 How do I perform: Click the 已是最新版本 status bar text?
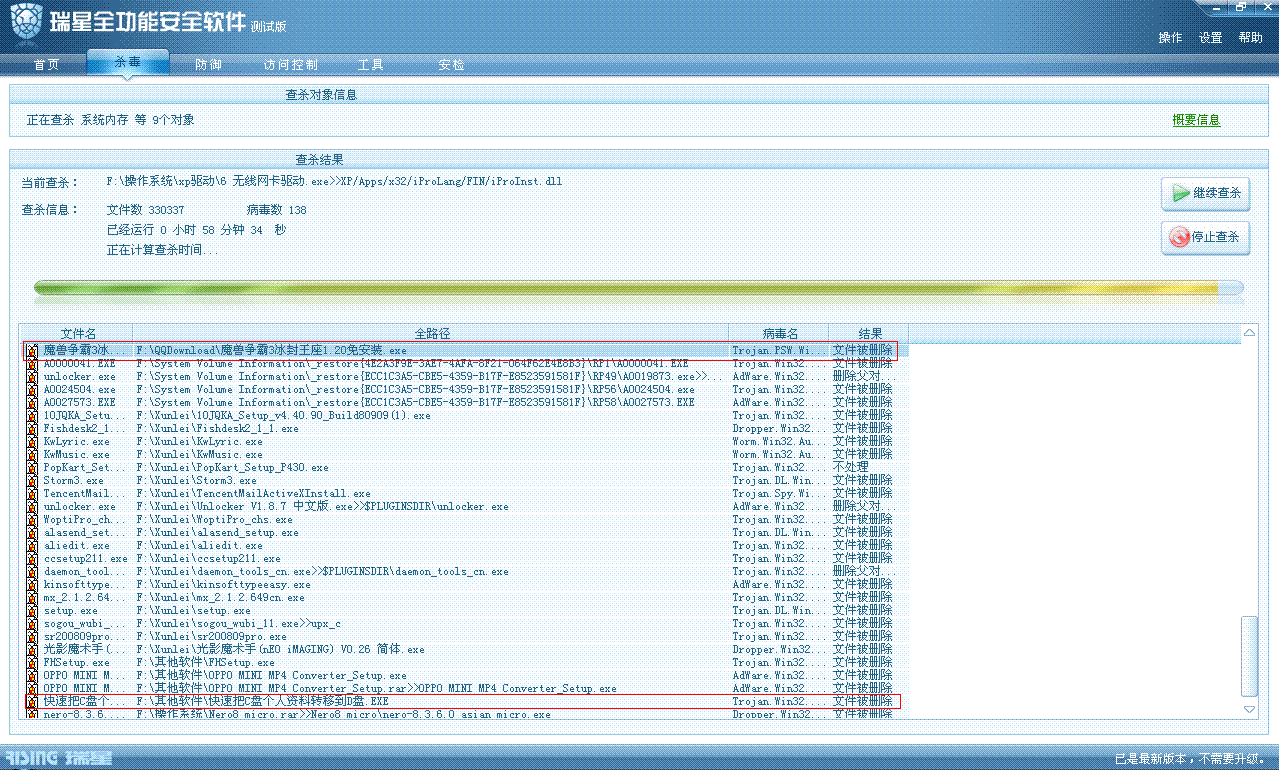(1189, 758)
